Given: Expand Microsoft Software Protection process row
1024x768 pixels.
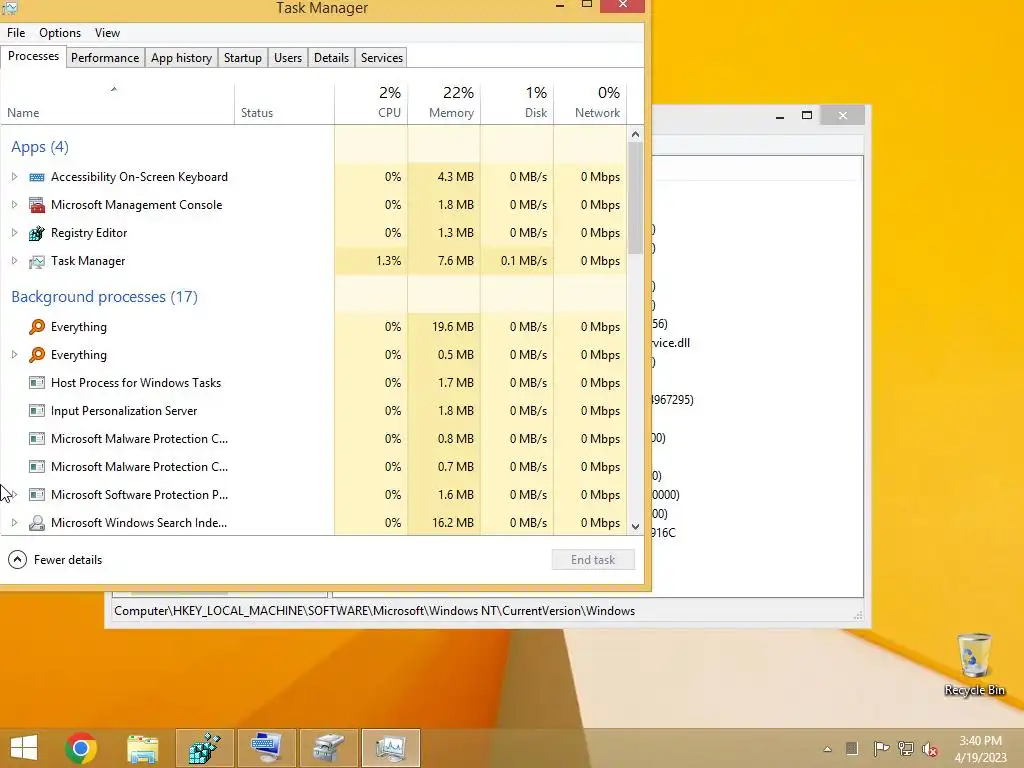Looking at the screenshot, I should coord(14,494).
